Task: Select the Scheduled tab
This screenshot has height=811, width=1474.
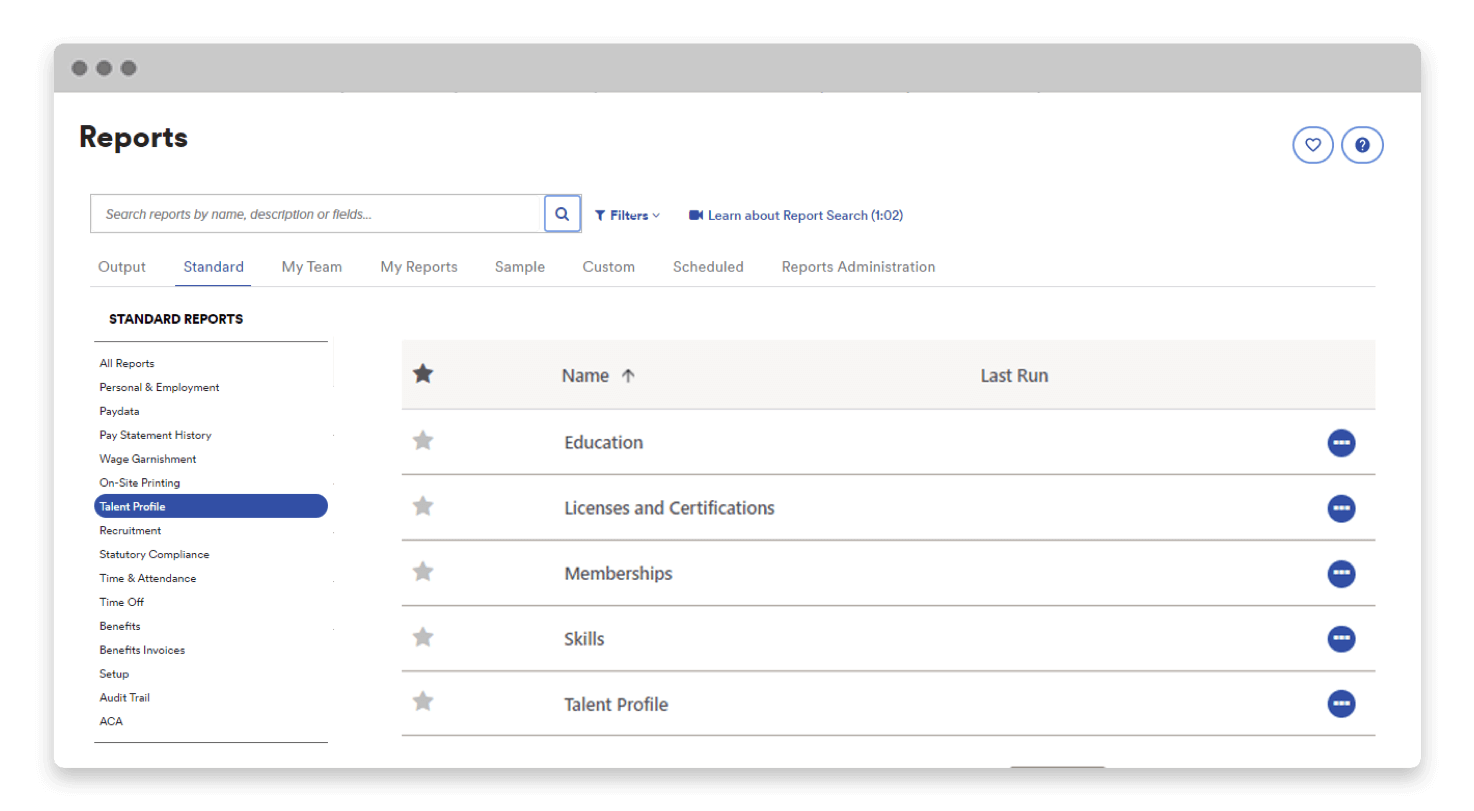Action: click(708, 267)
